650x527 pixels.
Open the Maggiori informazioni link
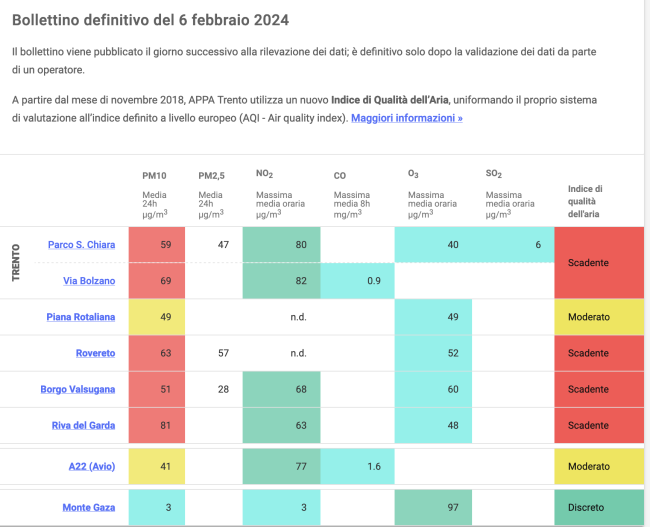(x=406, y=118)
